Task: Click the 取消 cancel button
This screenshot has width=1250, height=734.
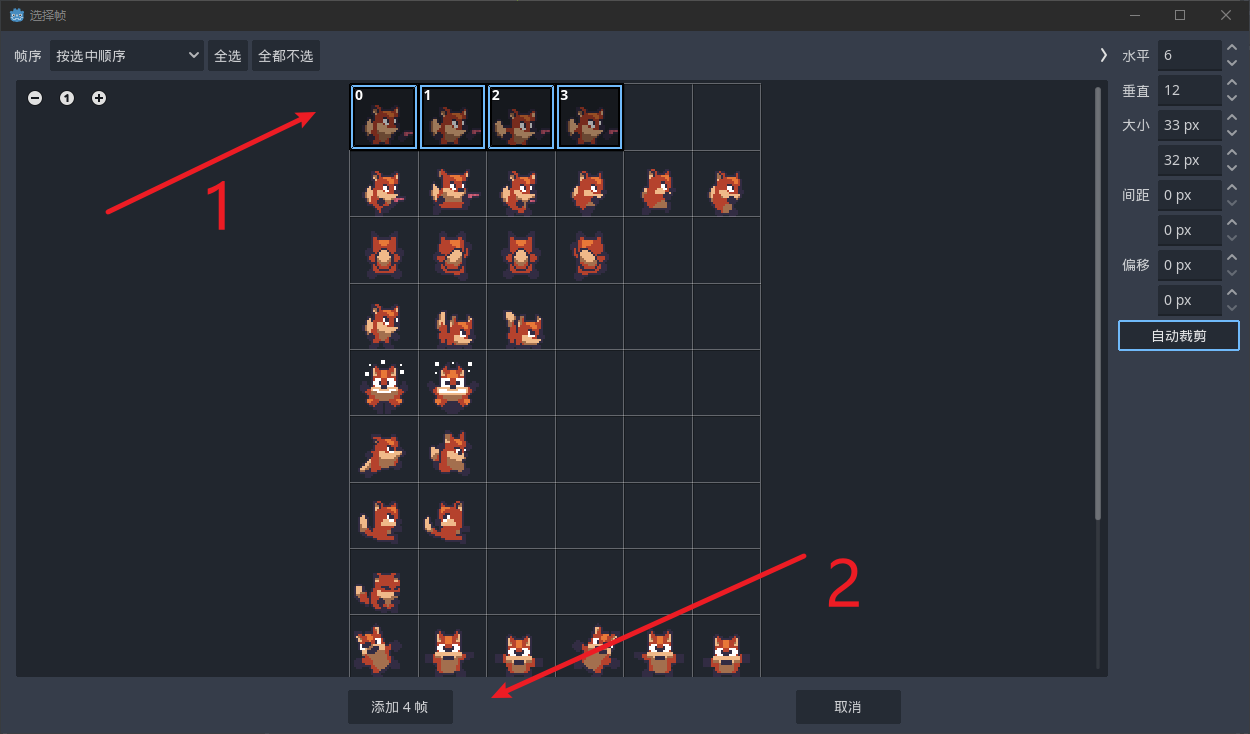Action: [x=848, y=707]
